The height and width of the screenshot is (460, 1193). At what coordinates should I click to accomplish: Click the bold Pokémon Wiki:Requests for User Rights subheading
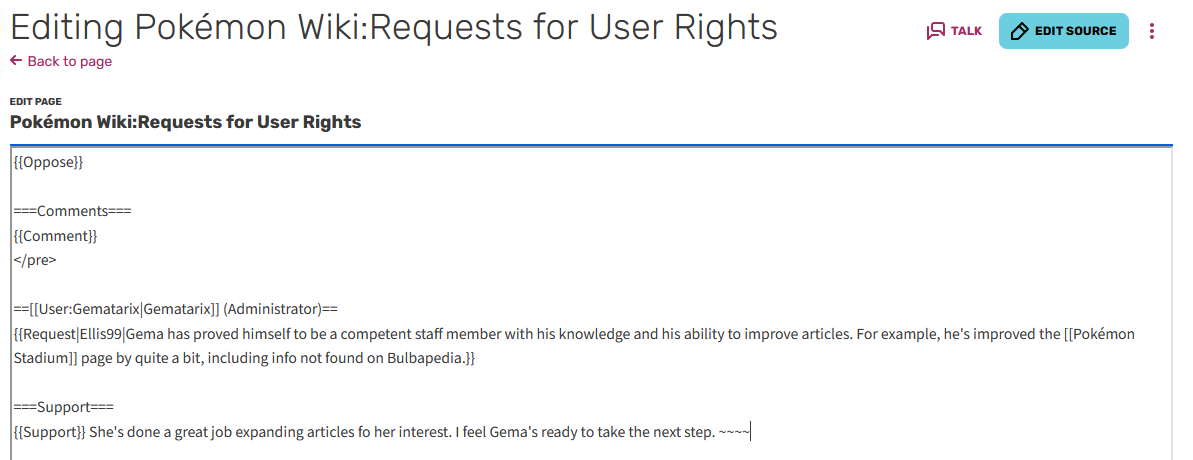coord(185,123)
